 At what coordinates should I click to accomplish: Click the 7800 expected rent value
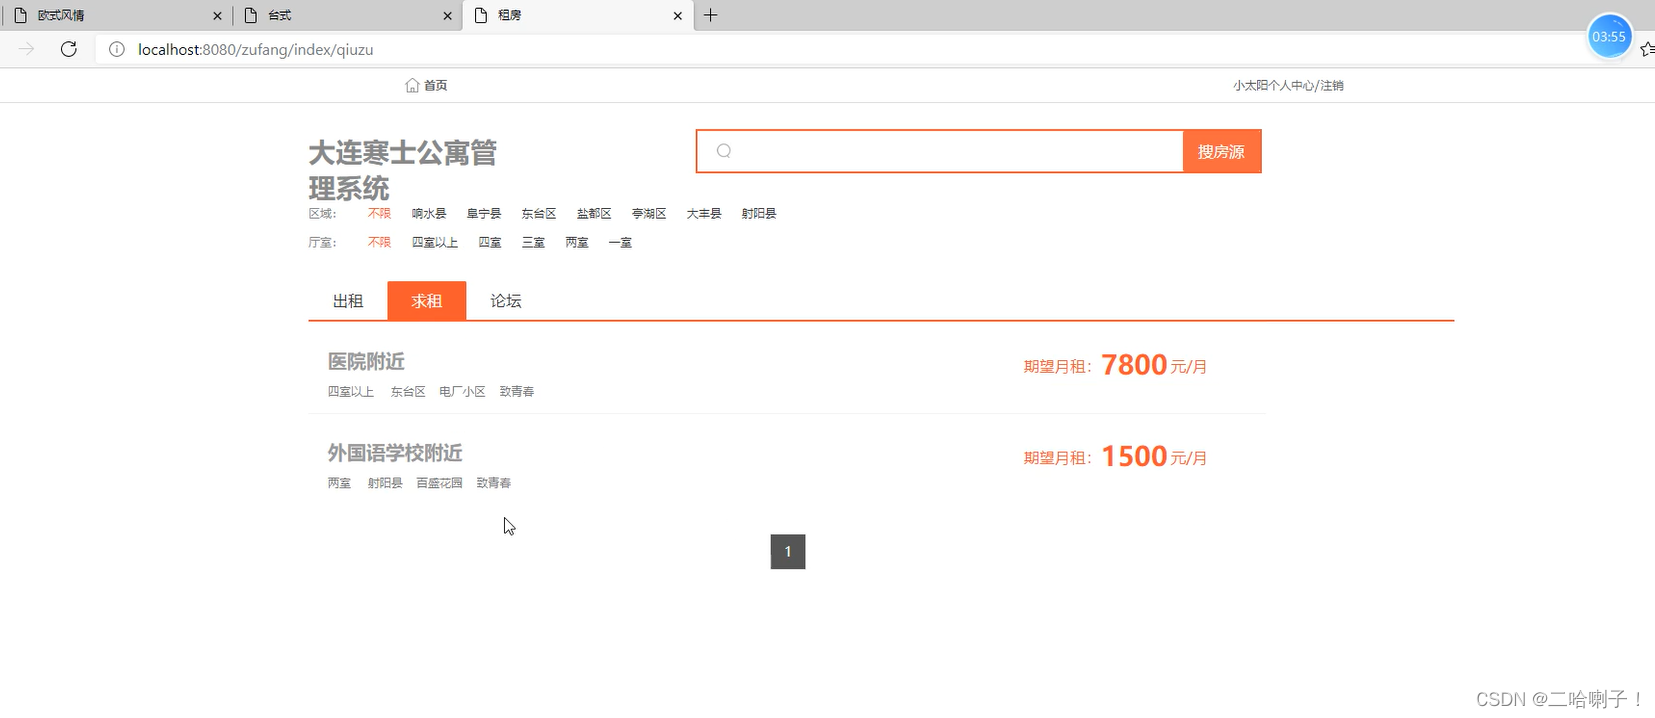[1134, 365]
